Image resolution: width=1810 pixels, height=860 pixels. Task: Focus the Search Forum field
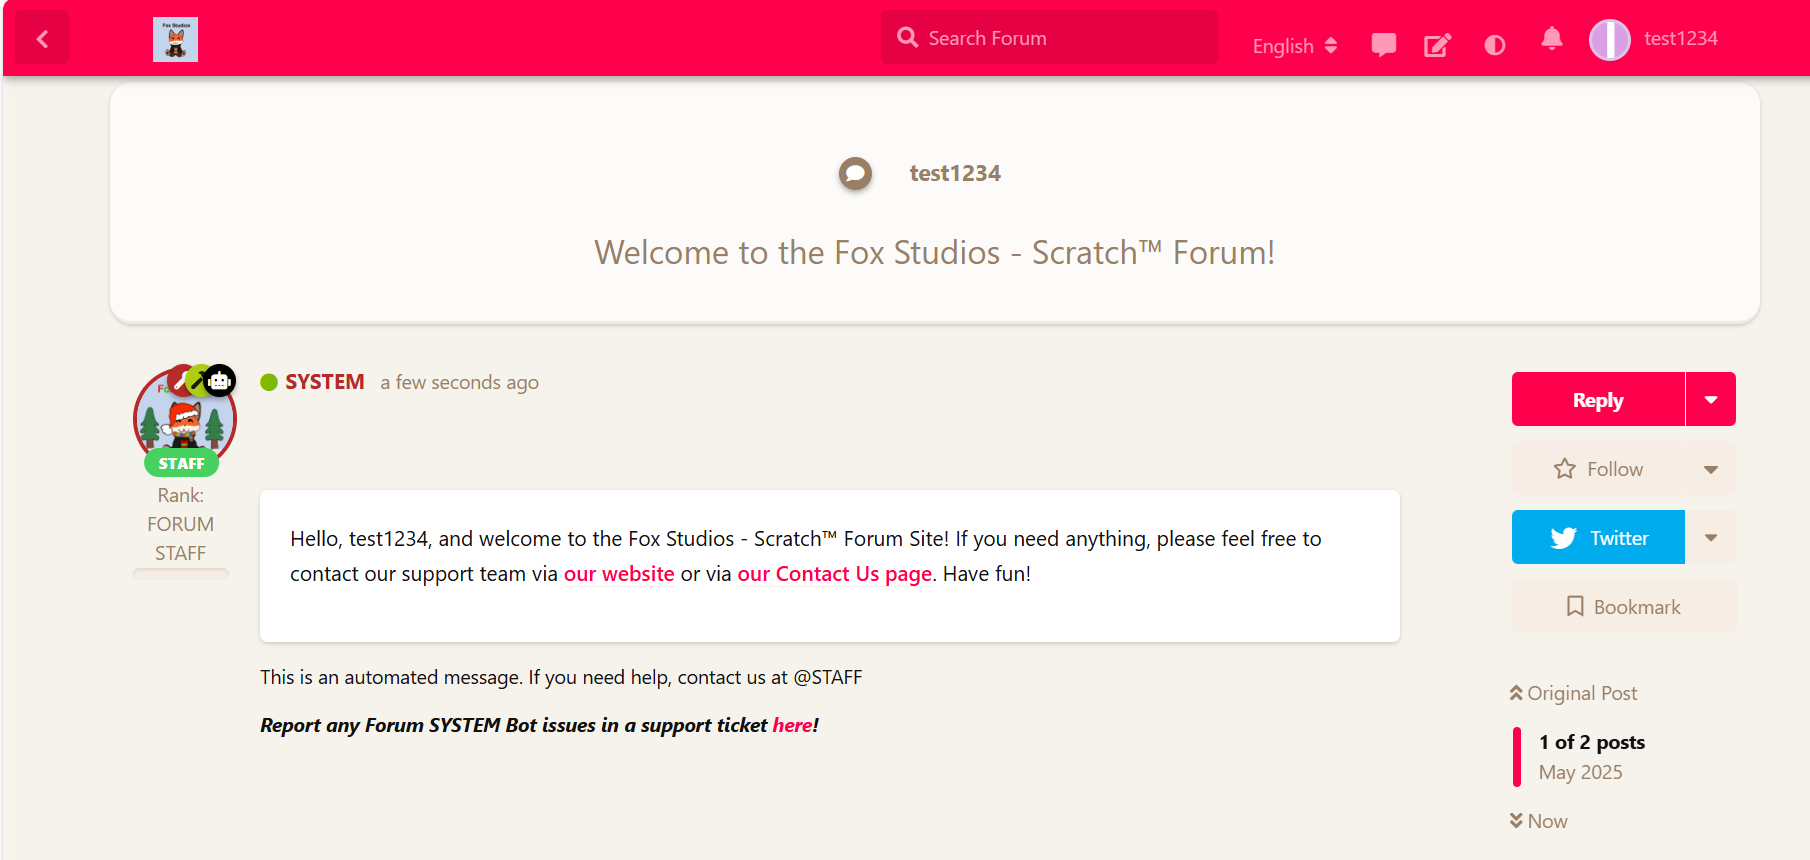[x=1049, y=38]
